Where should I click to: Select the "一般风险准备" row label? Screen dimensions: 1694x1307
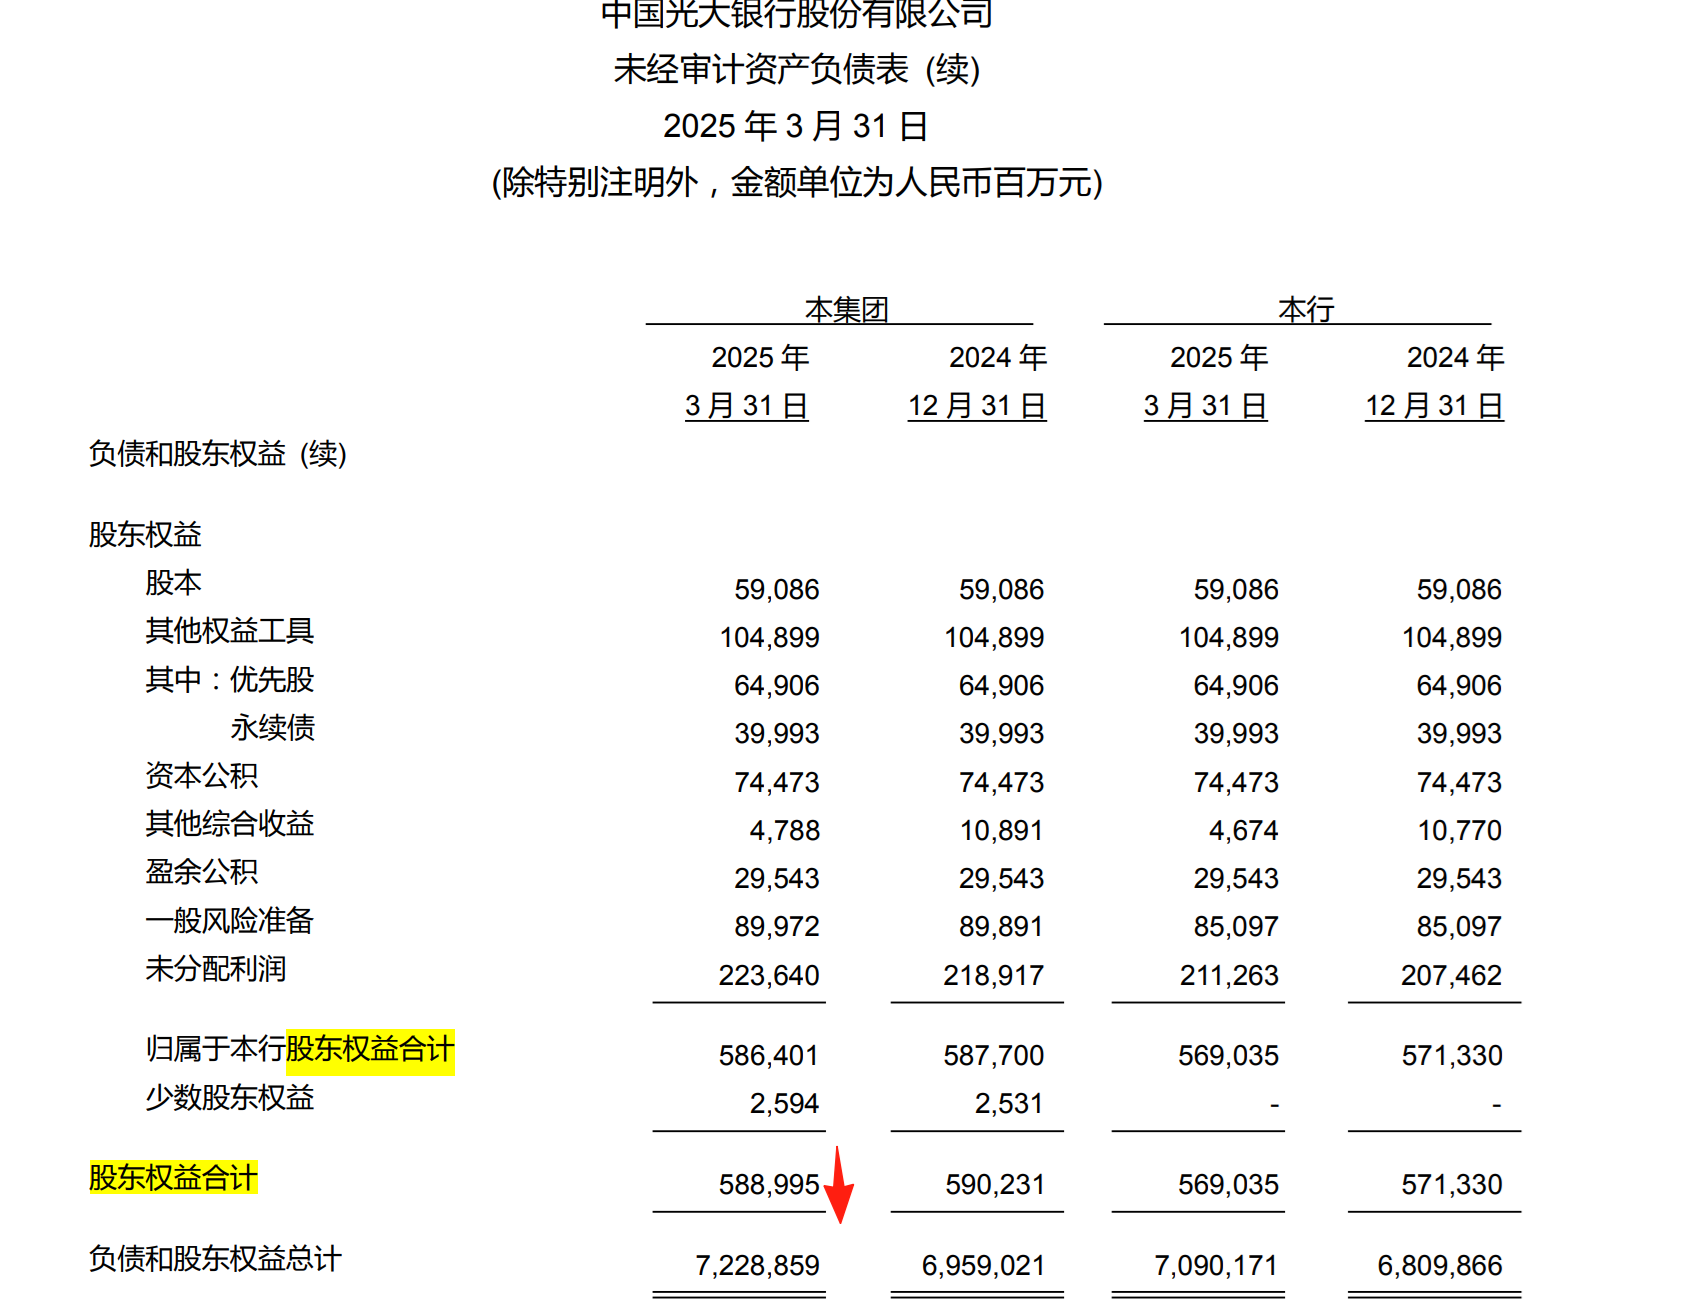point(229,920)
